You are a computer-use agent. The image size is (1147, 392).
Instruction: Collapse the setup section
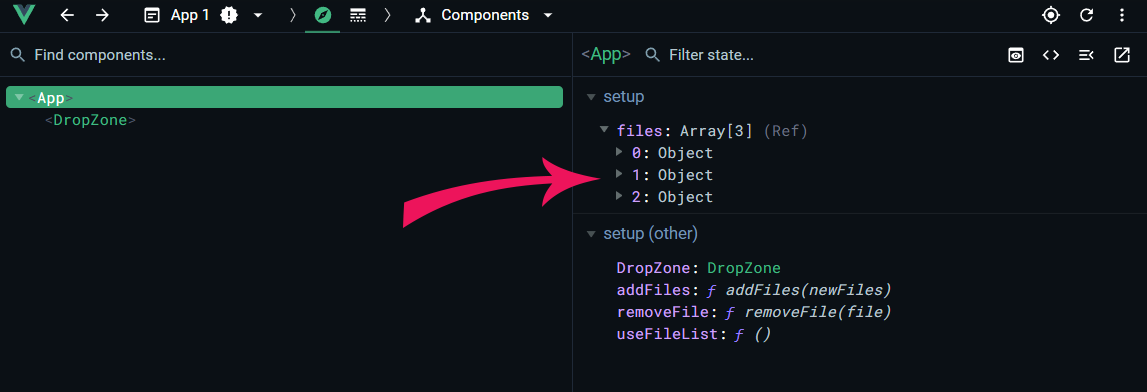[x=591, y=97]
